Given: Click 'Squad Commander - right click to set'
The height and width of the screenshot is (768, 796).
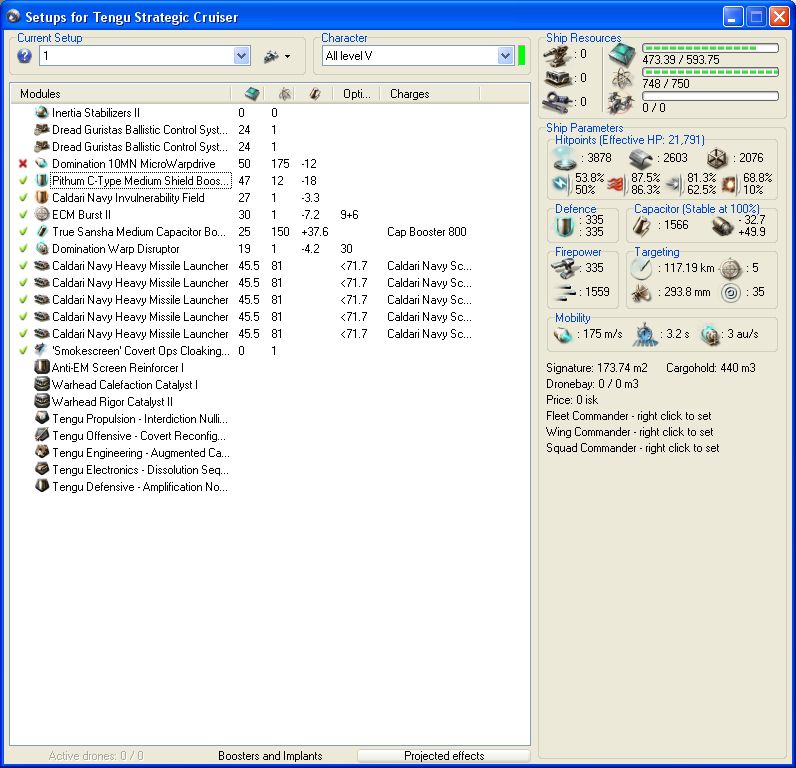Looking at the screenshot, I should pos(633,448).
